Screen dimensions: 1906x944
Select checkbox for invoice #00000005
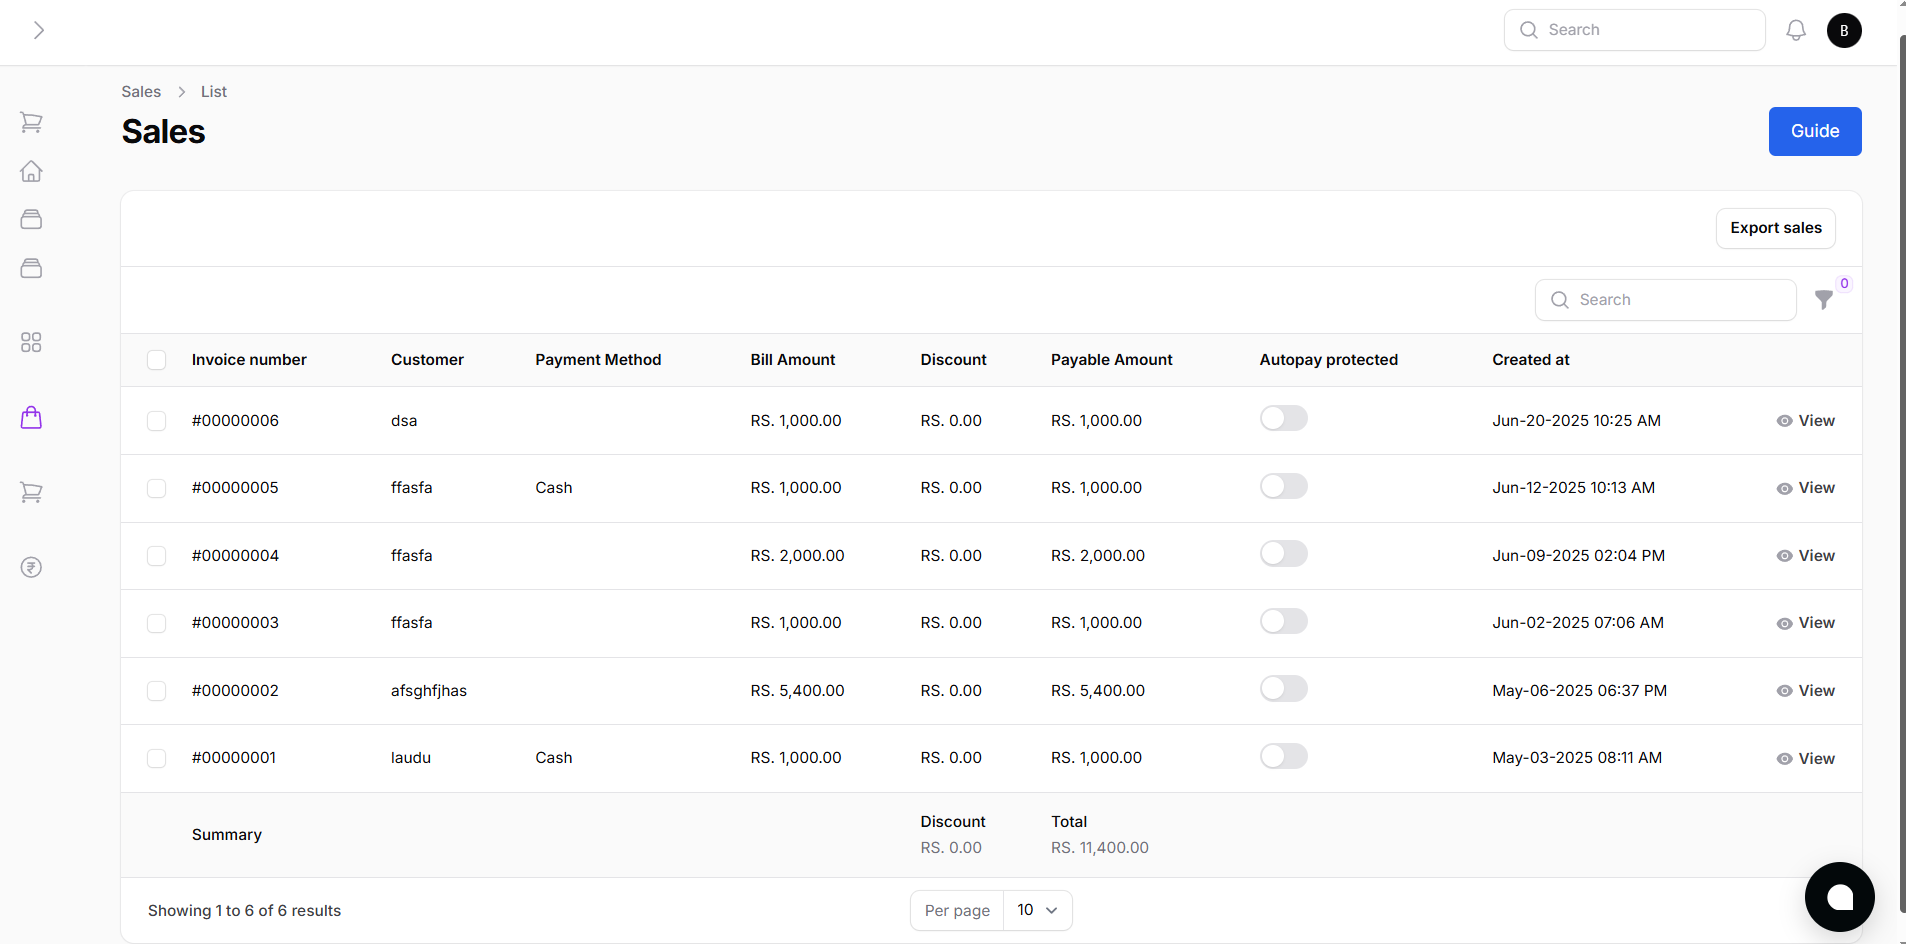click(157, 488)
